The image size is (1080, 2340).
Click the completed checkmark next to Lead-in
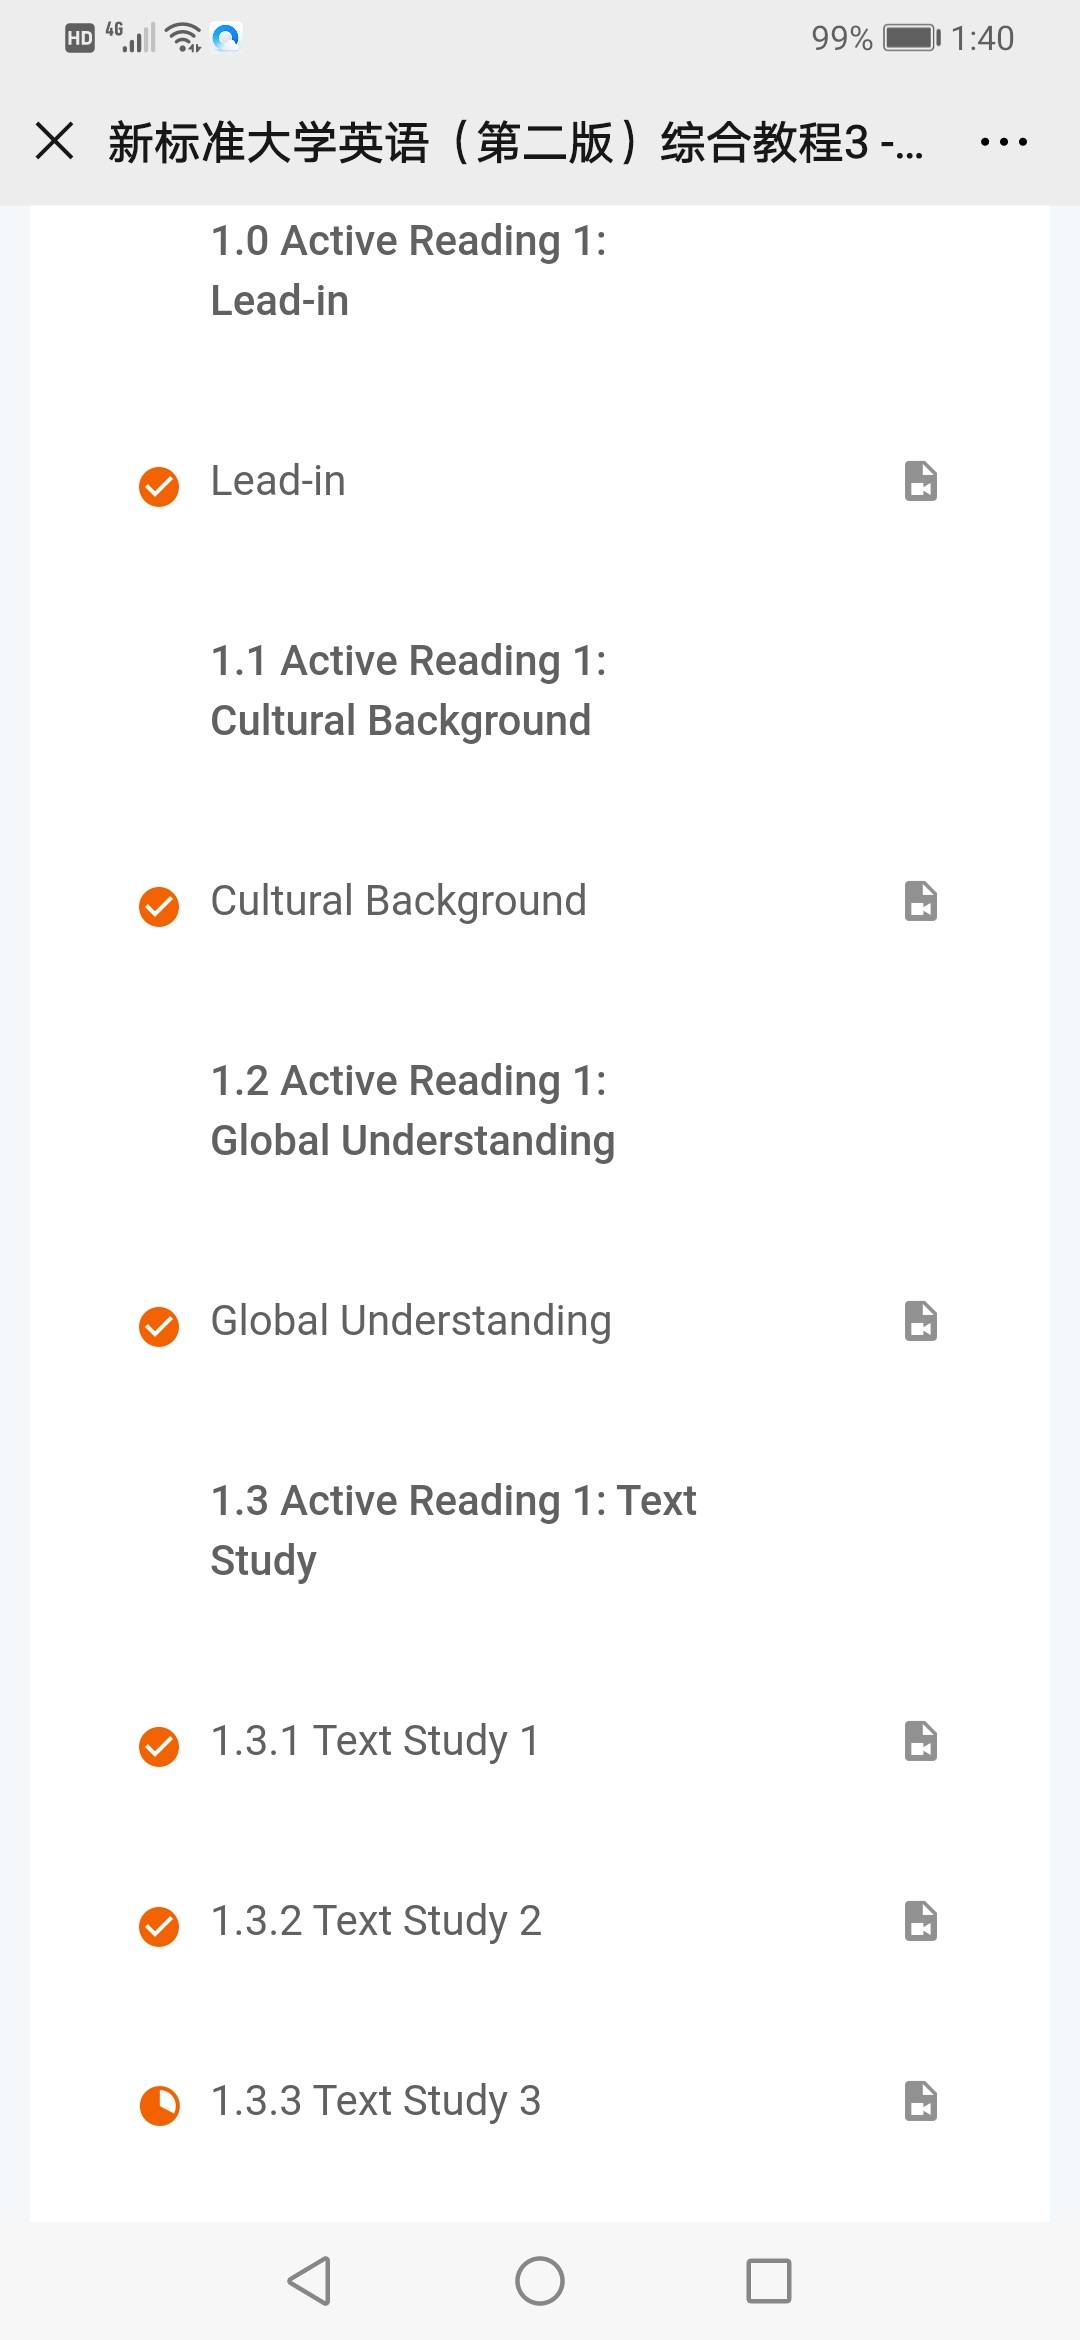[x=159, y=487]
